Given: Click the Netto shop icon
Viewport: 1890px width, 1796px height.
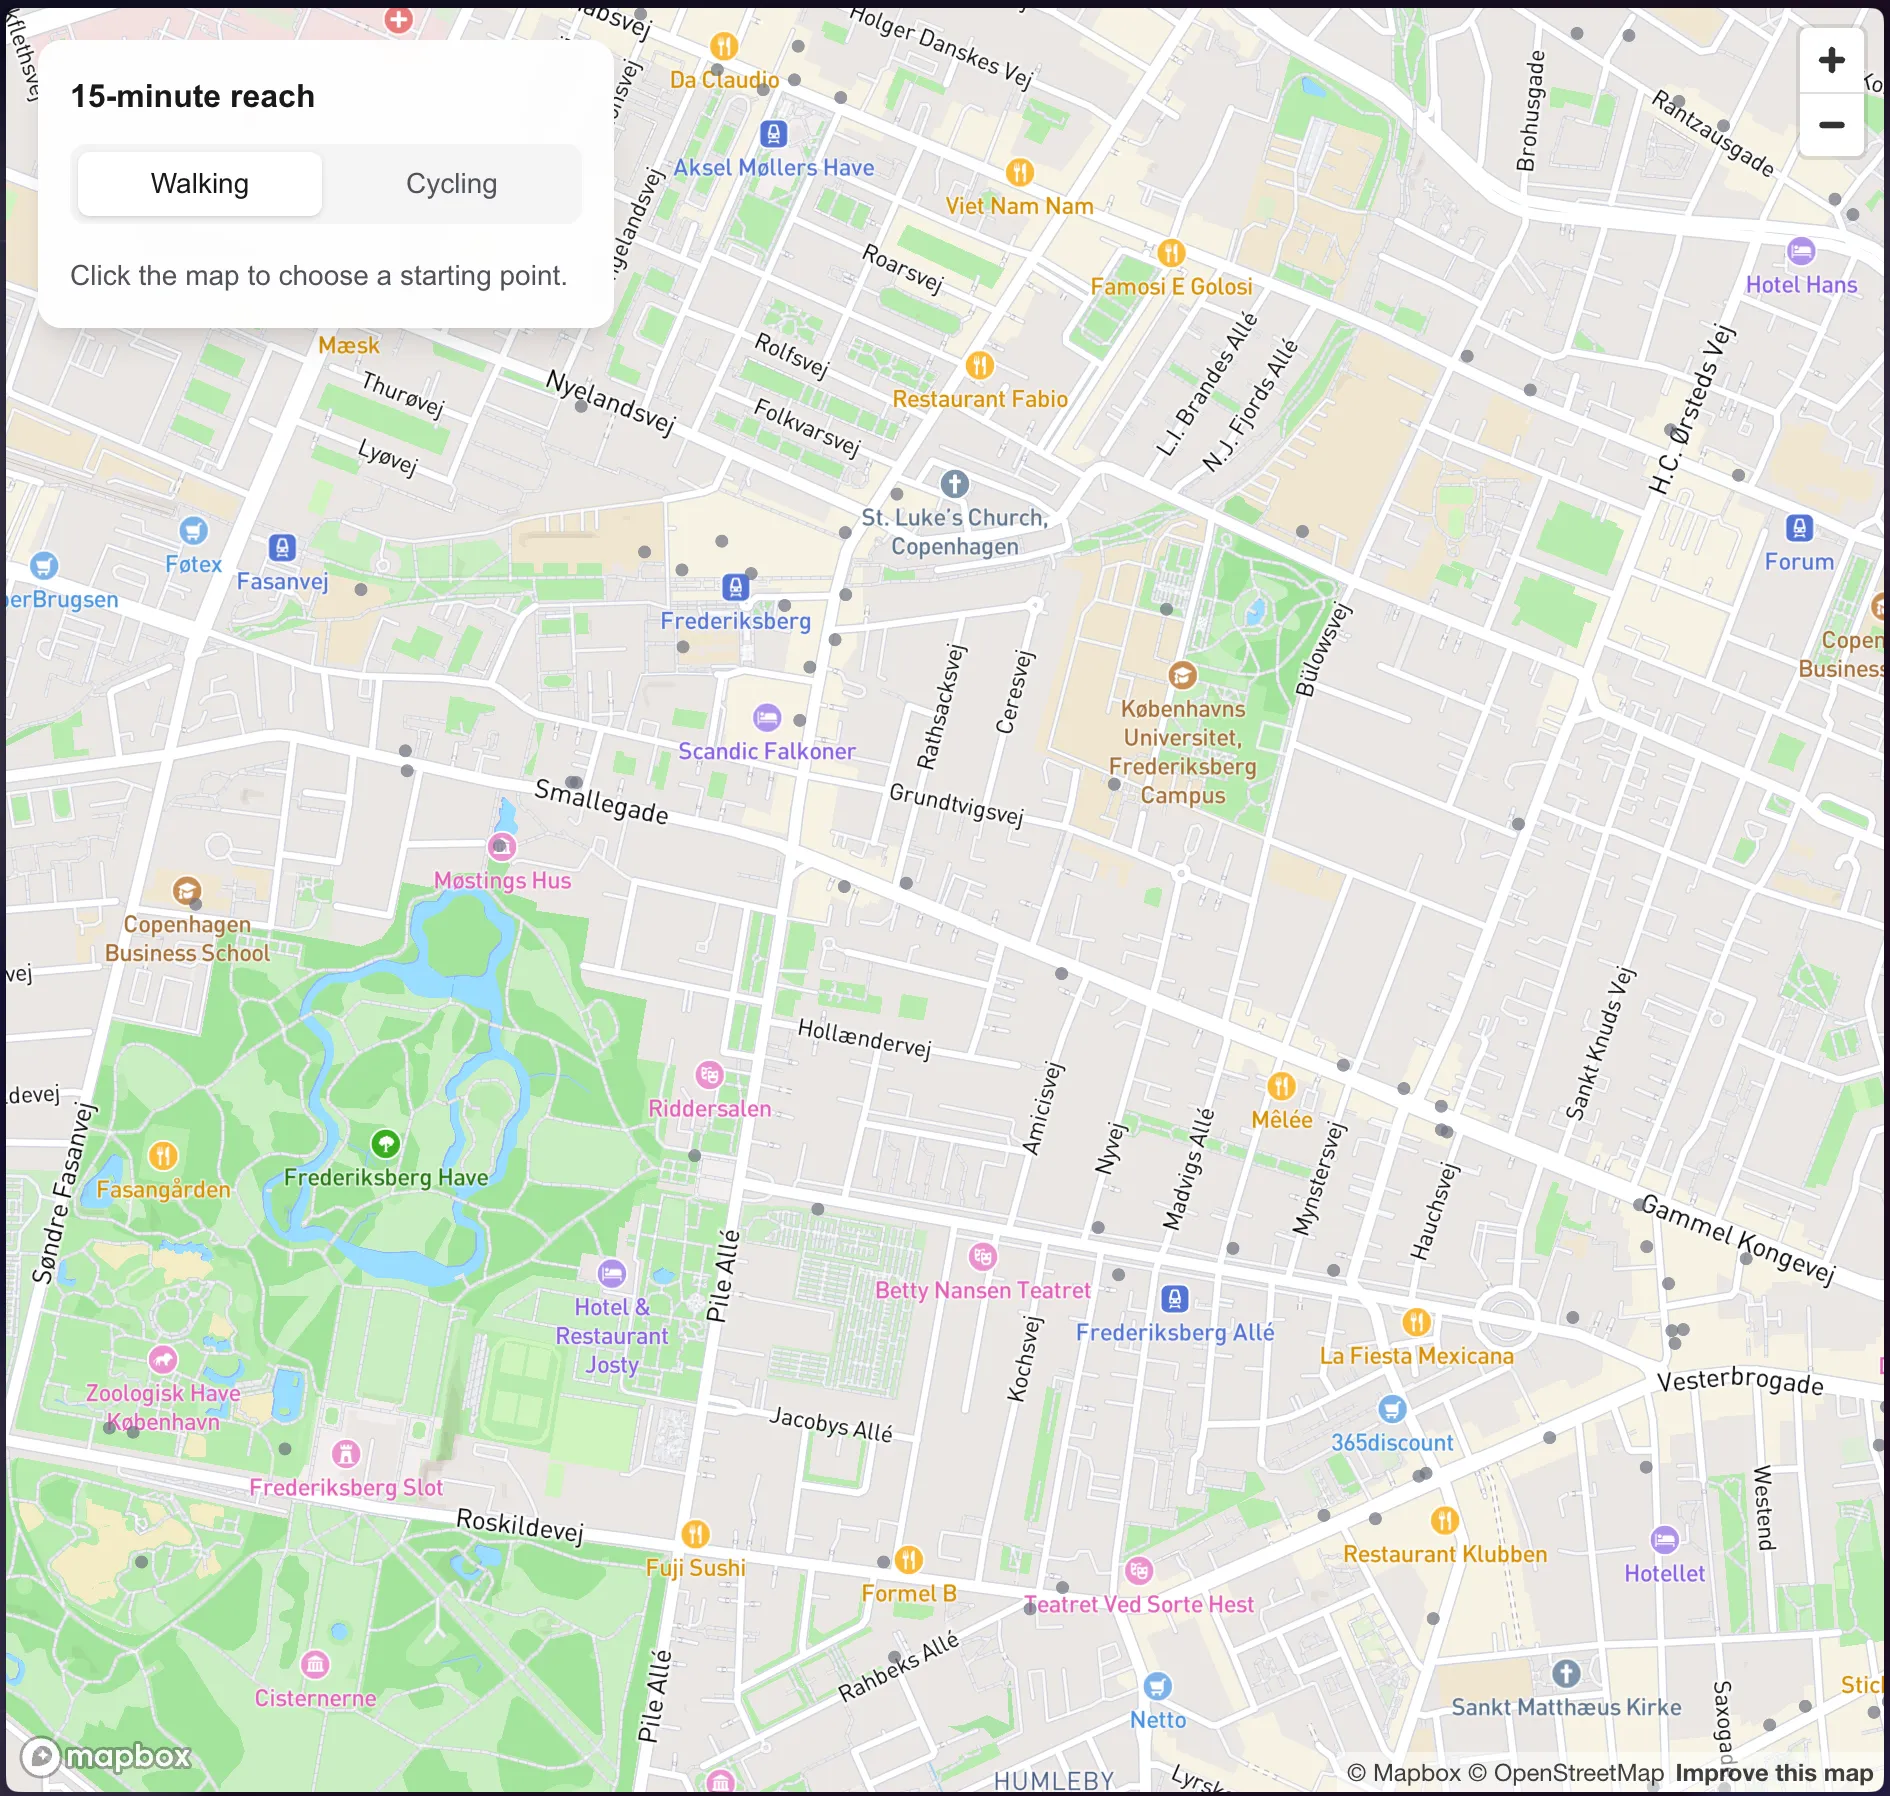Looking at the screenshot, I should click(x=1157, y=1686).
